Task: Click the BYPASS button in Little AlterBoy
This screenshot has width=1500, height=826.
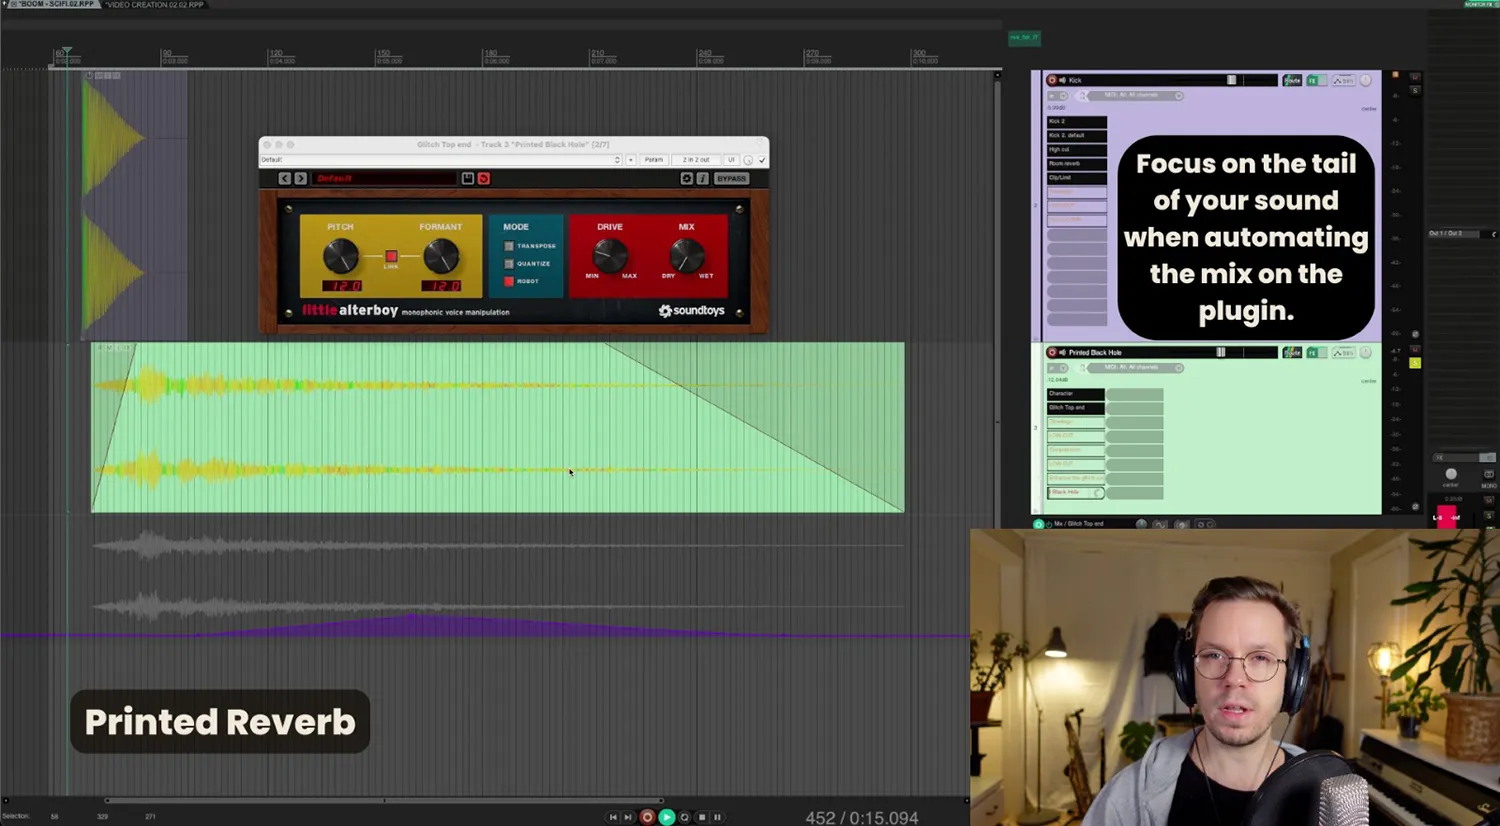Action: pos(731,178)
